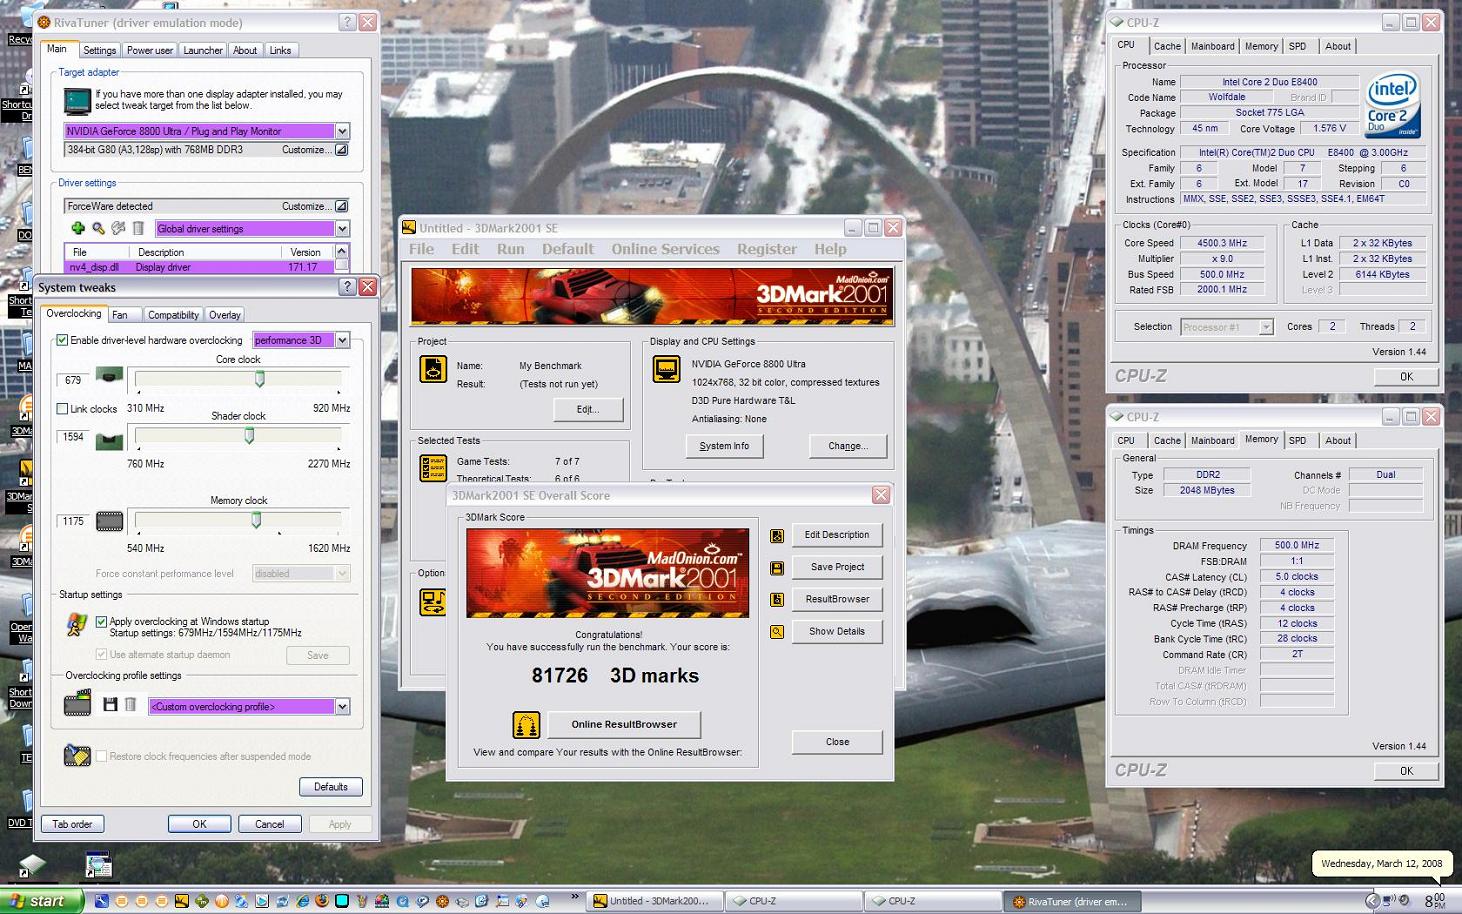This screenshot has height=914, width=1462.
Task: Click the trash icon beside overclocking profile dropdown
Action: pyautogui.click(x=130, y=705)
